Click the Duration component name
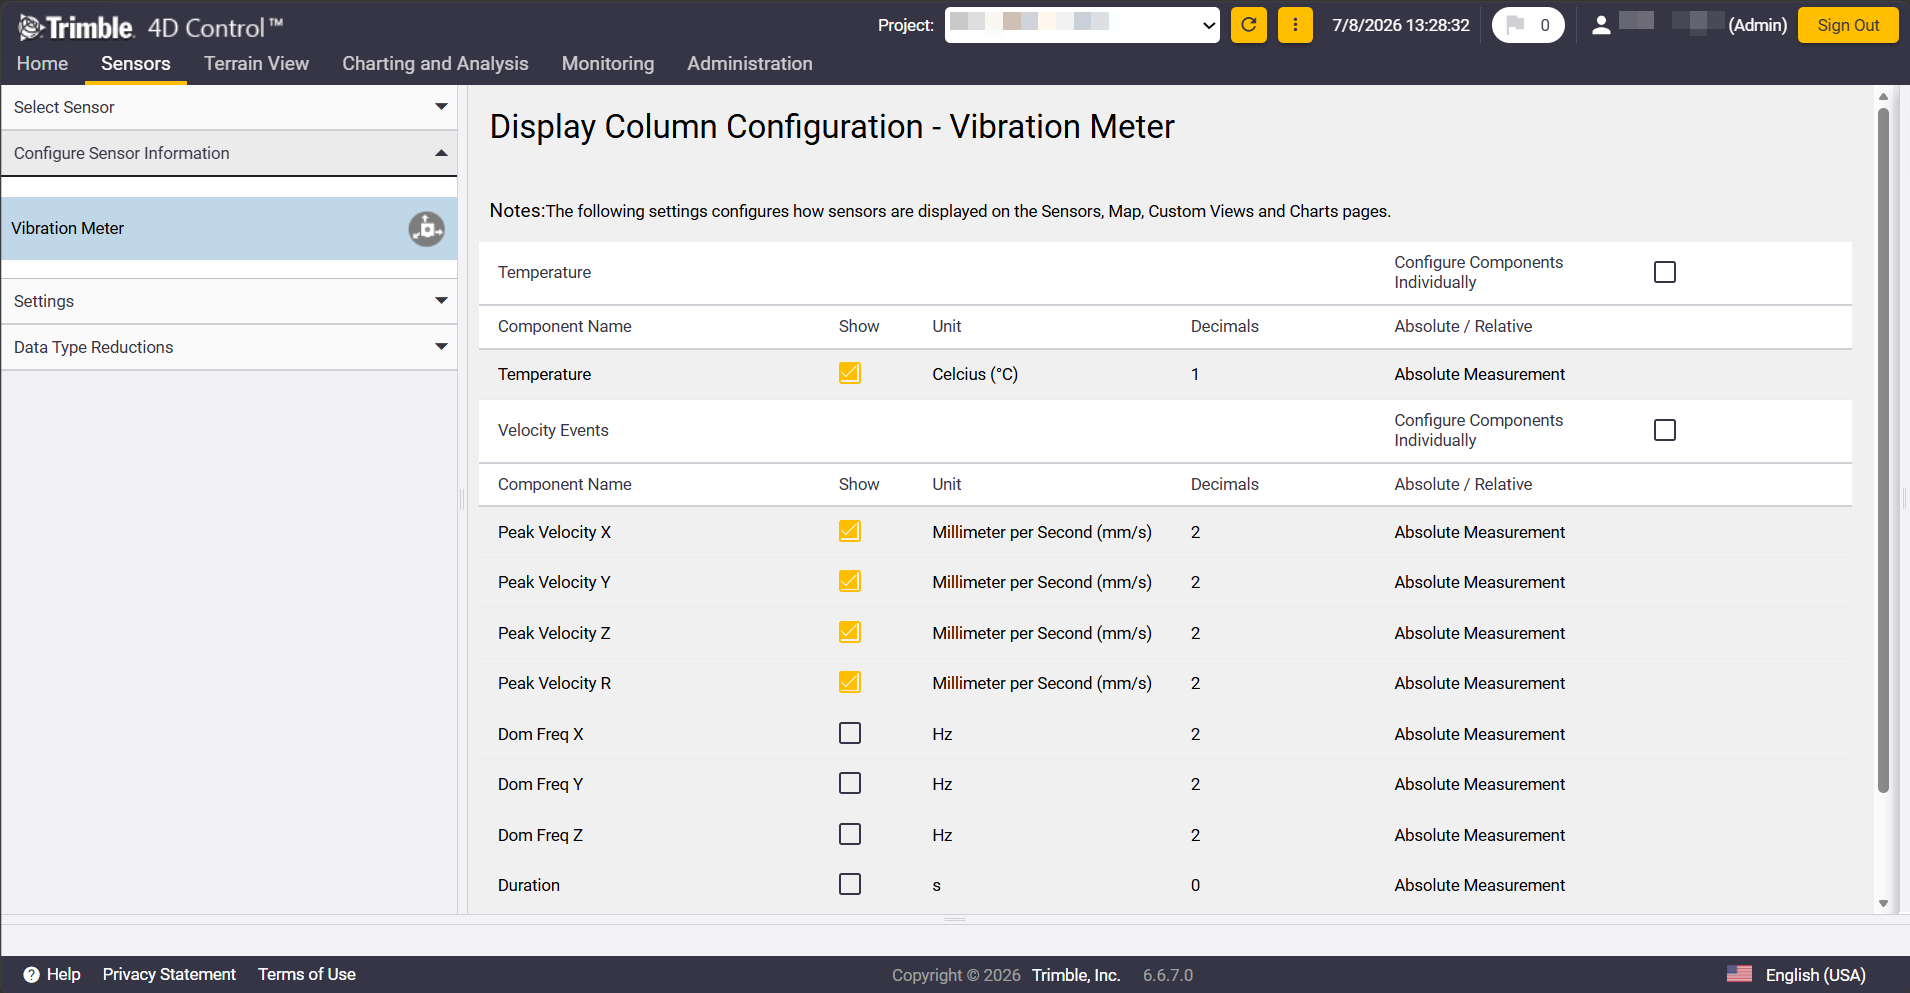Viewport: 1910px width, 993px height. pos(529,885)
